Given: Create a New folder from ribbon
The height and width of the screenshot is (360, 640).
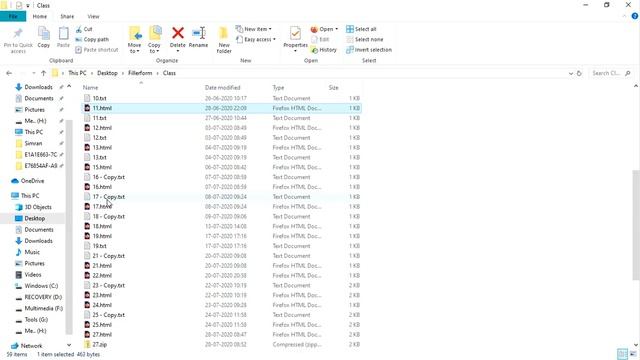Looking at the screenshot, I should coord(224,40).
